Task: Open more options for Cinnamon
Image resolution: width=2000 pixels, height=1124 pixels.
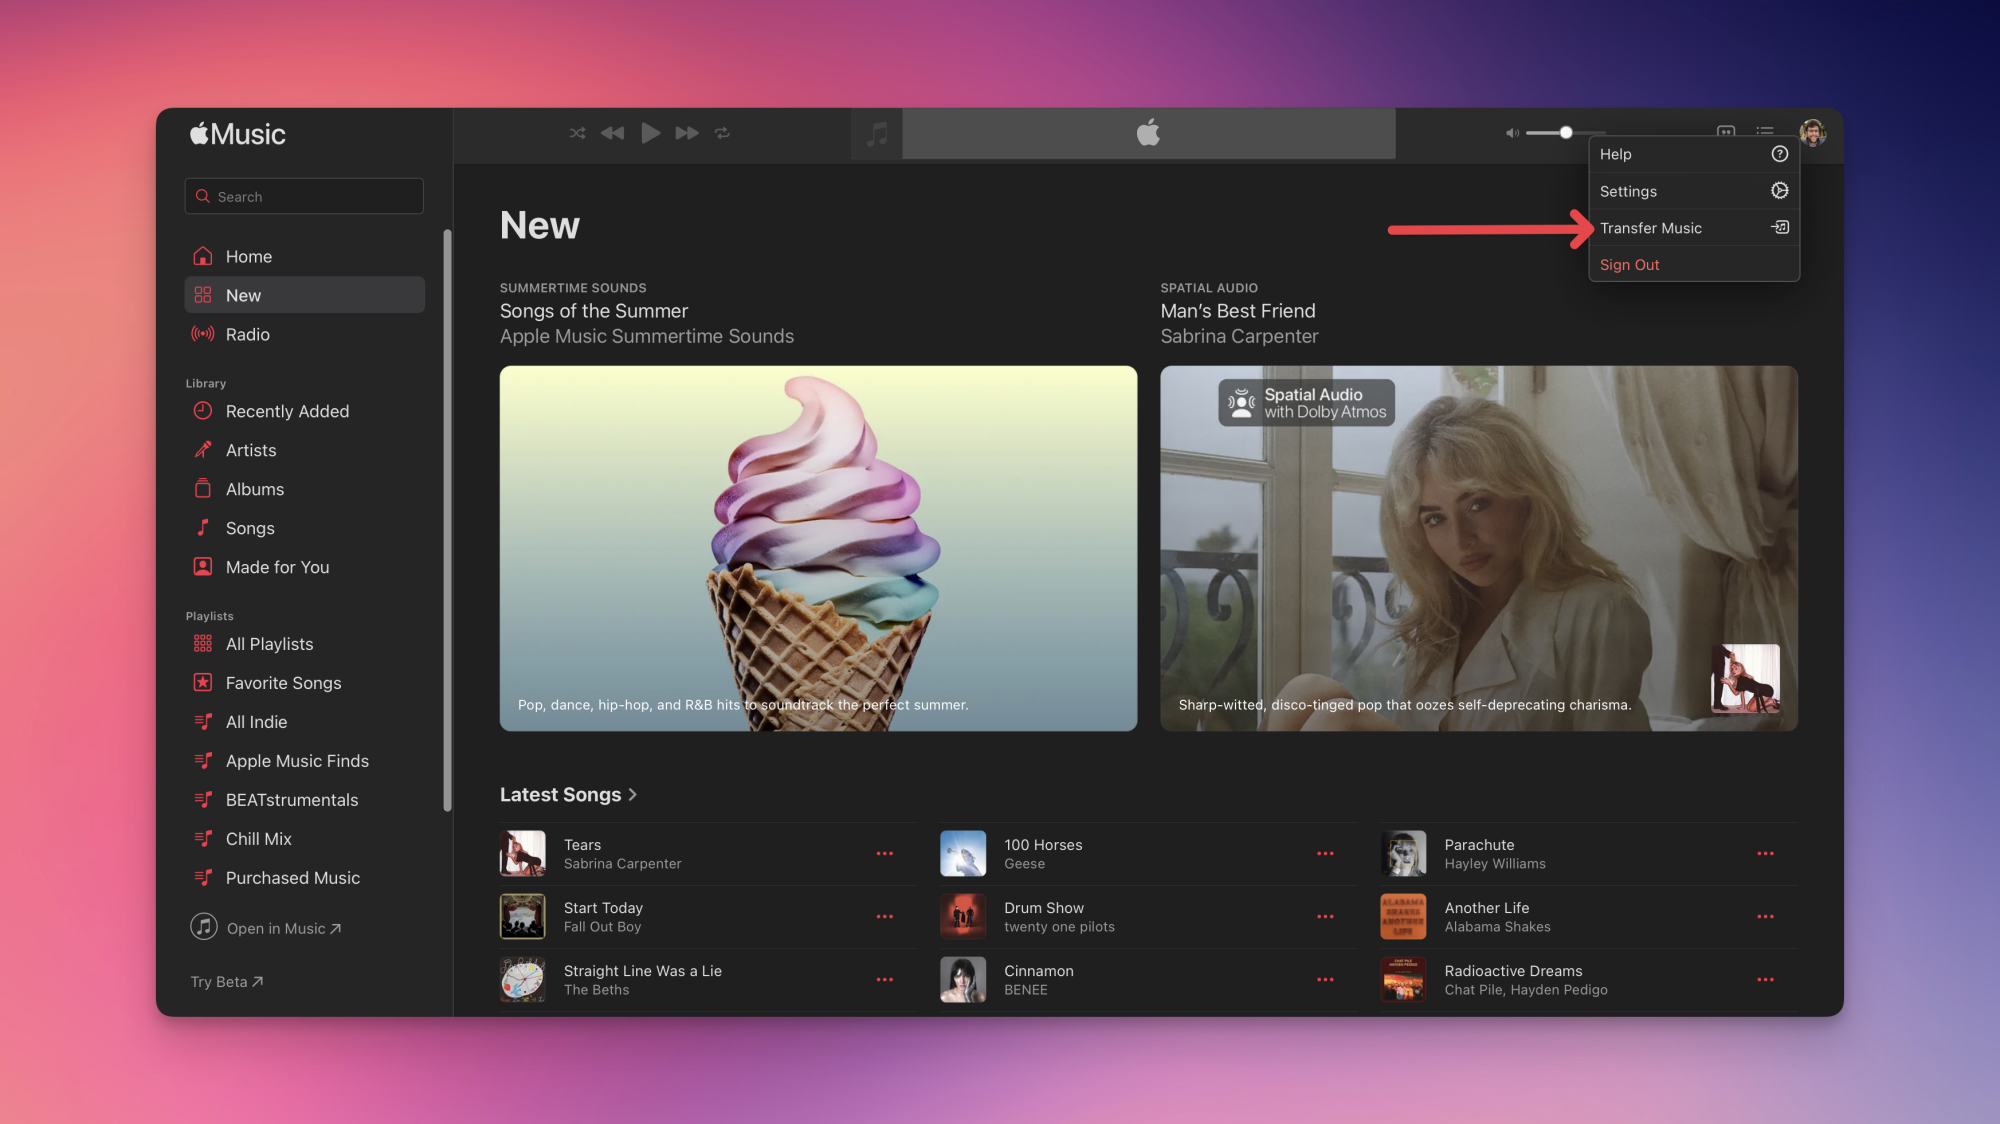Action: 1325,980
